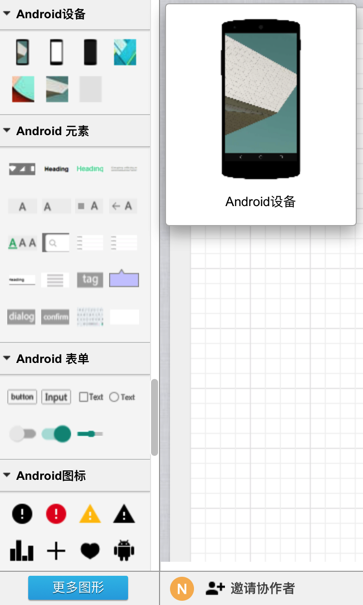The width and height of the screenshot is (363, 605).
Task: Pick the beige building wallpaper thumbnail
Action: 57,89
